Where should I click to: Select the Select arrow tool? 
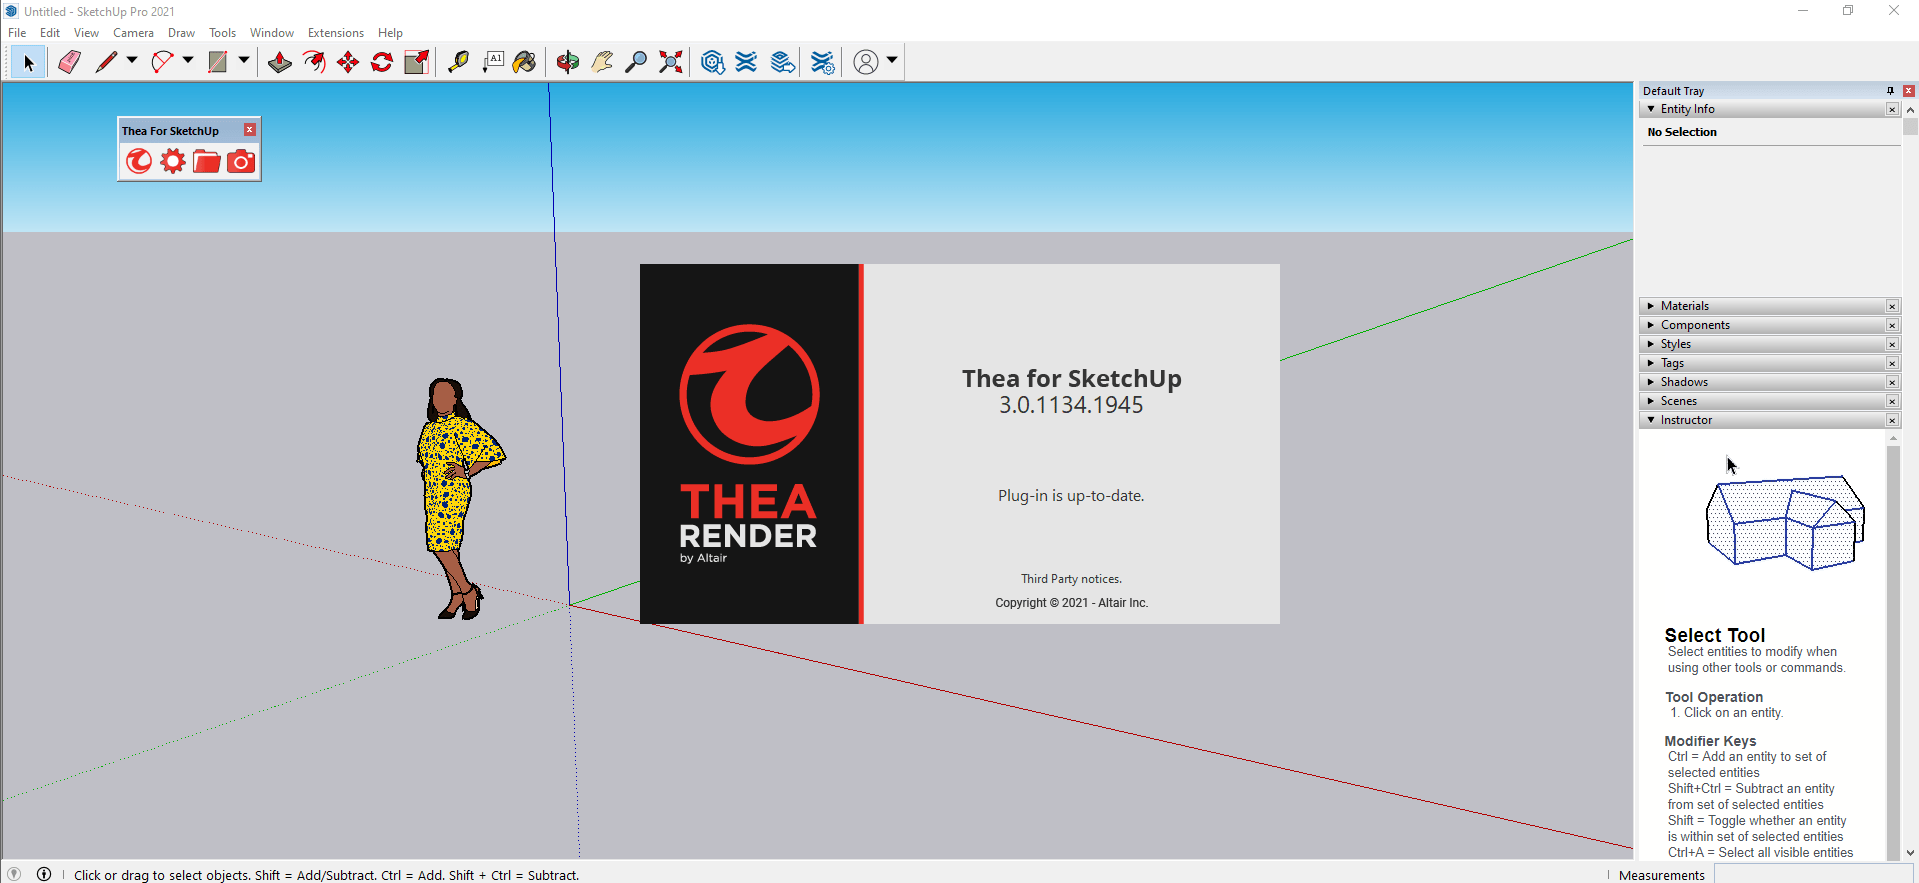coord(28,62)
